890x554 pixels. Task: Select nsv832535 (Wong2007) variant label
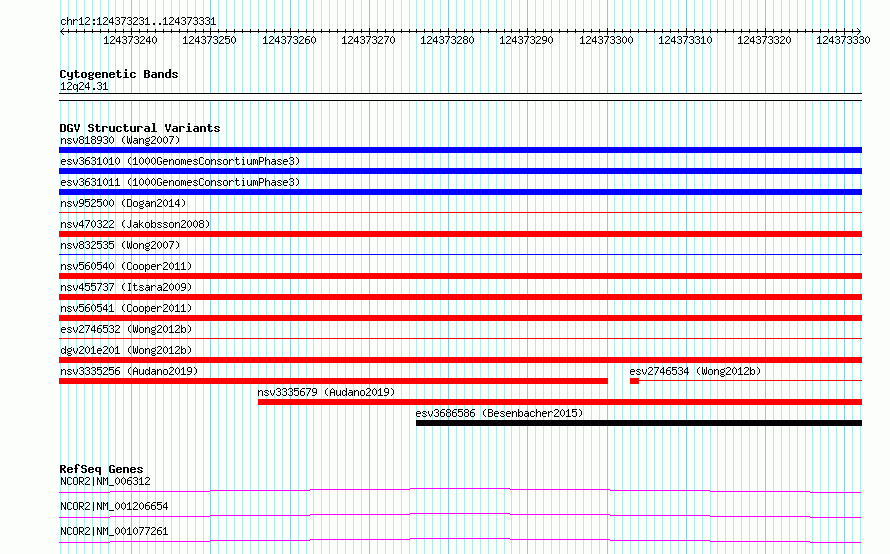coord(120,245)
